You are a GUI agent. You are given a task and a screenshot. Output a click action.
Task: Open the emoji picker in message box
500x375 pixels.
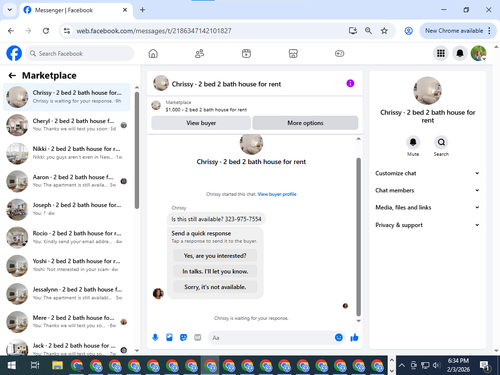[339, 337]
